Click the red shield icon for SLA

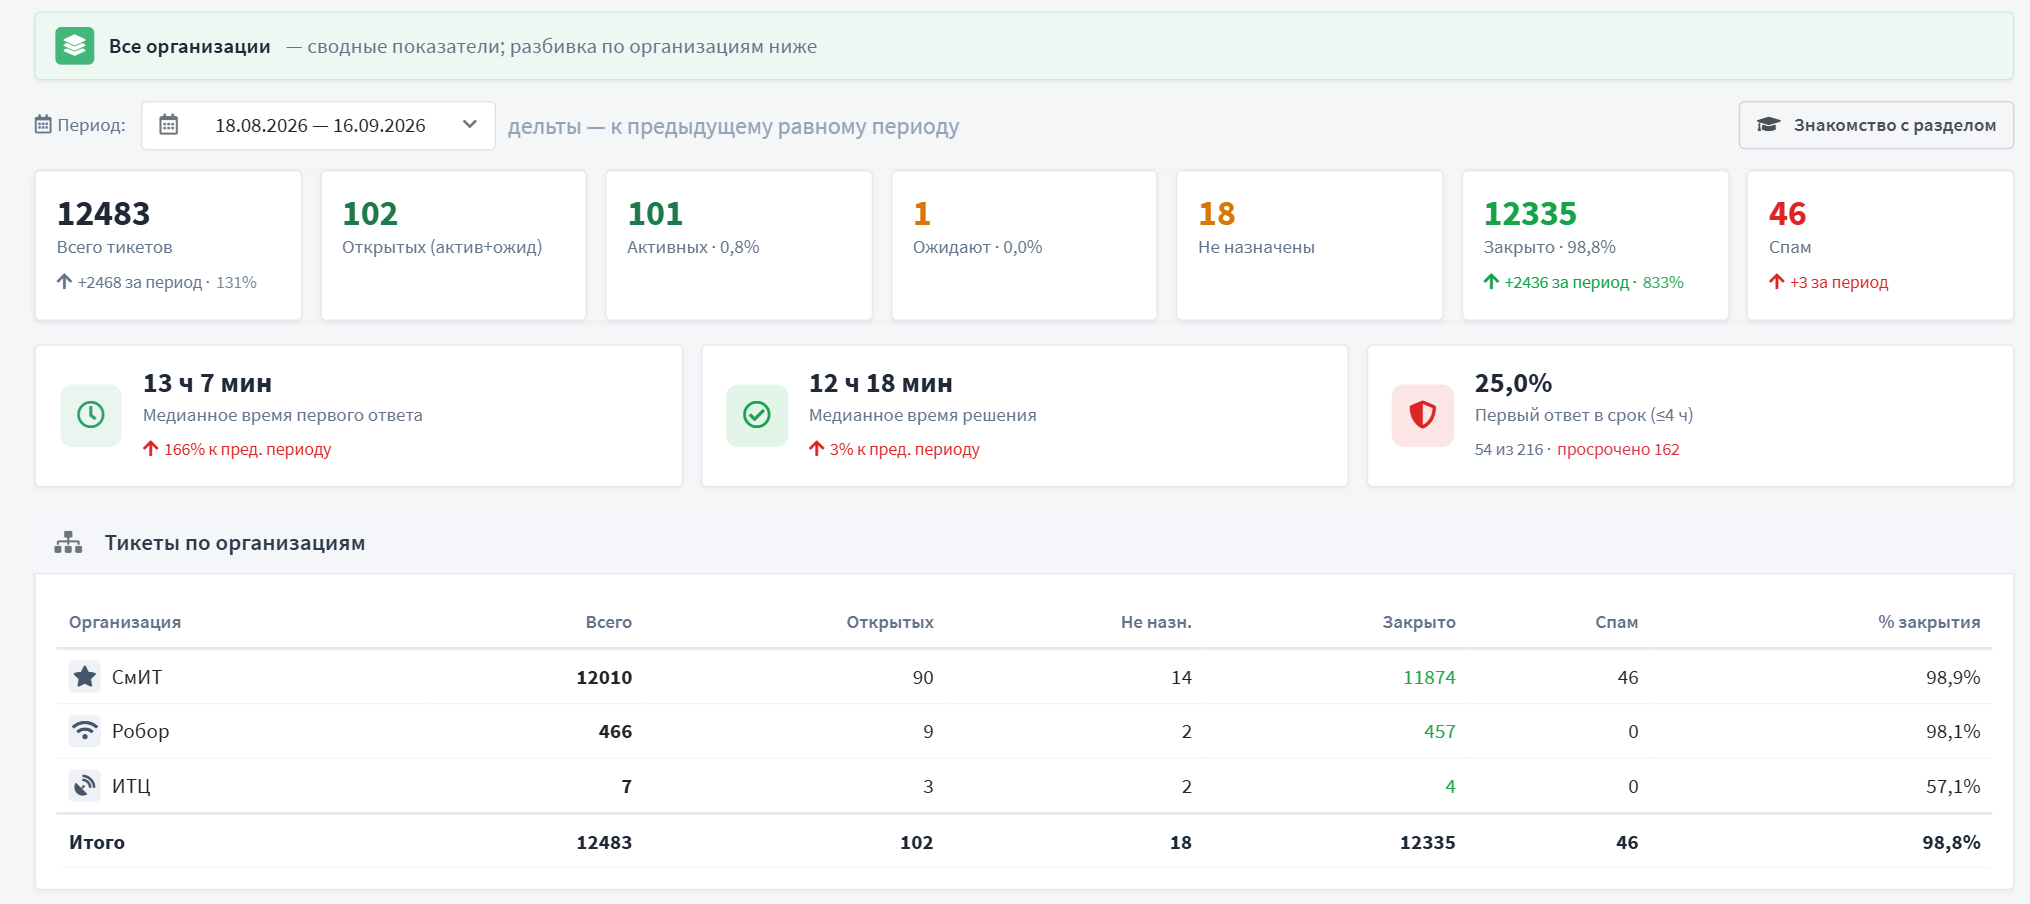click(1423, 415)
